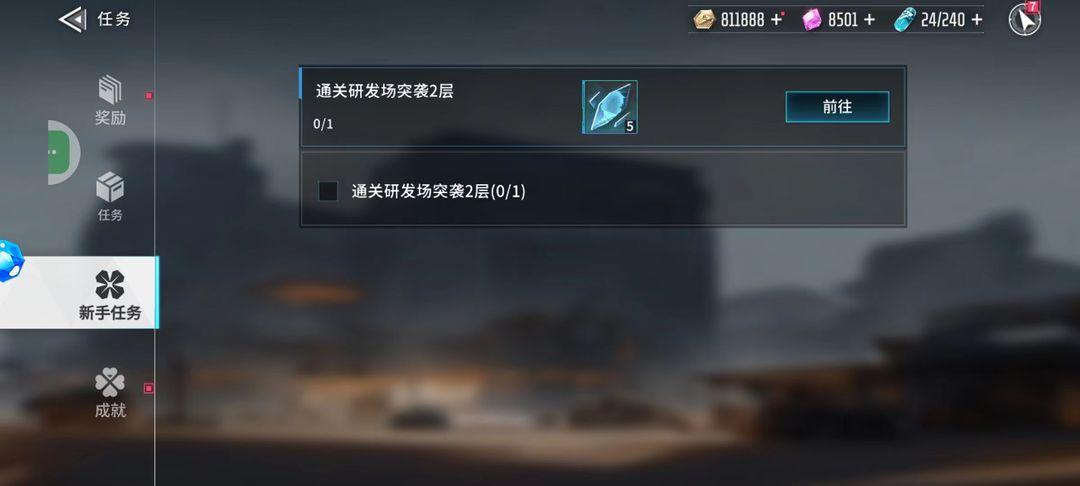Image resolution: width=1080 pixels, height=486 pixels.
Task: Tap the blue gem at left edge
Action: point(10,260)
